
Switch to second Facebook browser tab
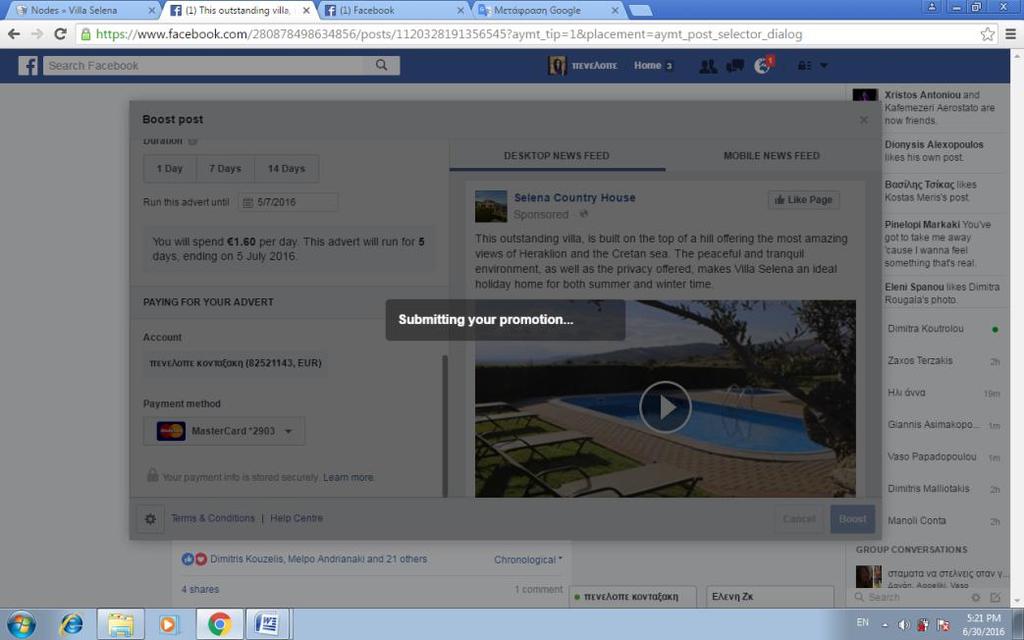pyautogui.click(x=393, y=10)
